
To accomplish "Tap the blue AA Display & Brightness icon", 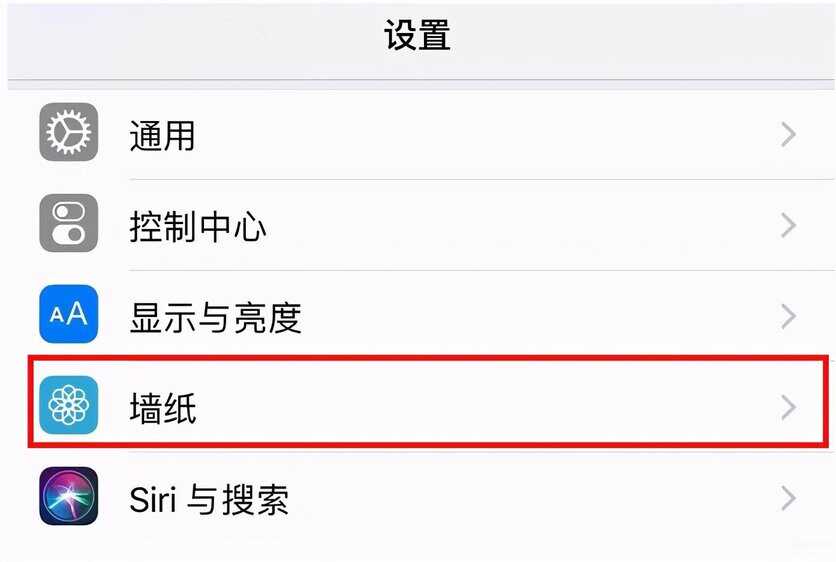I will coord(69,315).
